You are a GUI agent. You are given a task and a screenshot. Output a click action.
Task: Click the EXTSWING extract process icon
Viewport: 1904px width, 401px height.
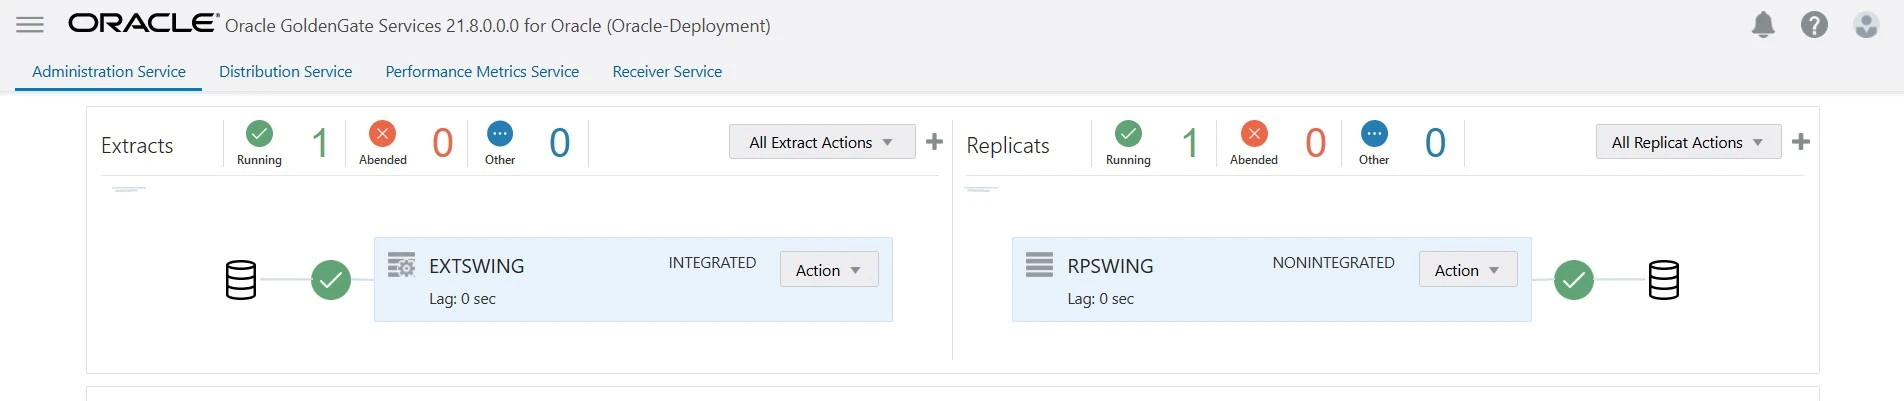click(401, 264)
